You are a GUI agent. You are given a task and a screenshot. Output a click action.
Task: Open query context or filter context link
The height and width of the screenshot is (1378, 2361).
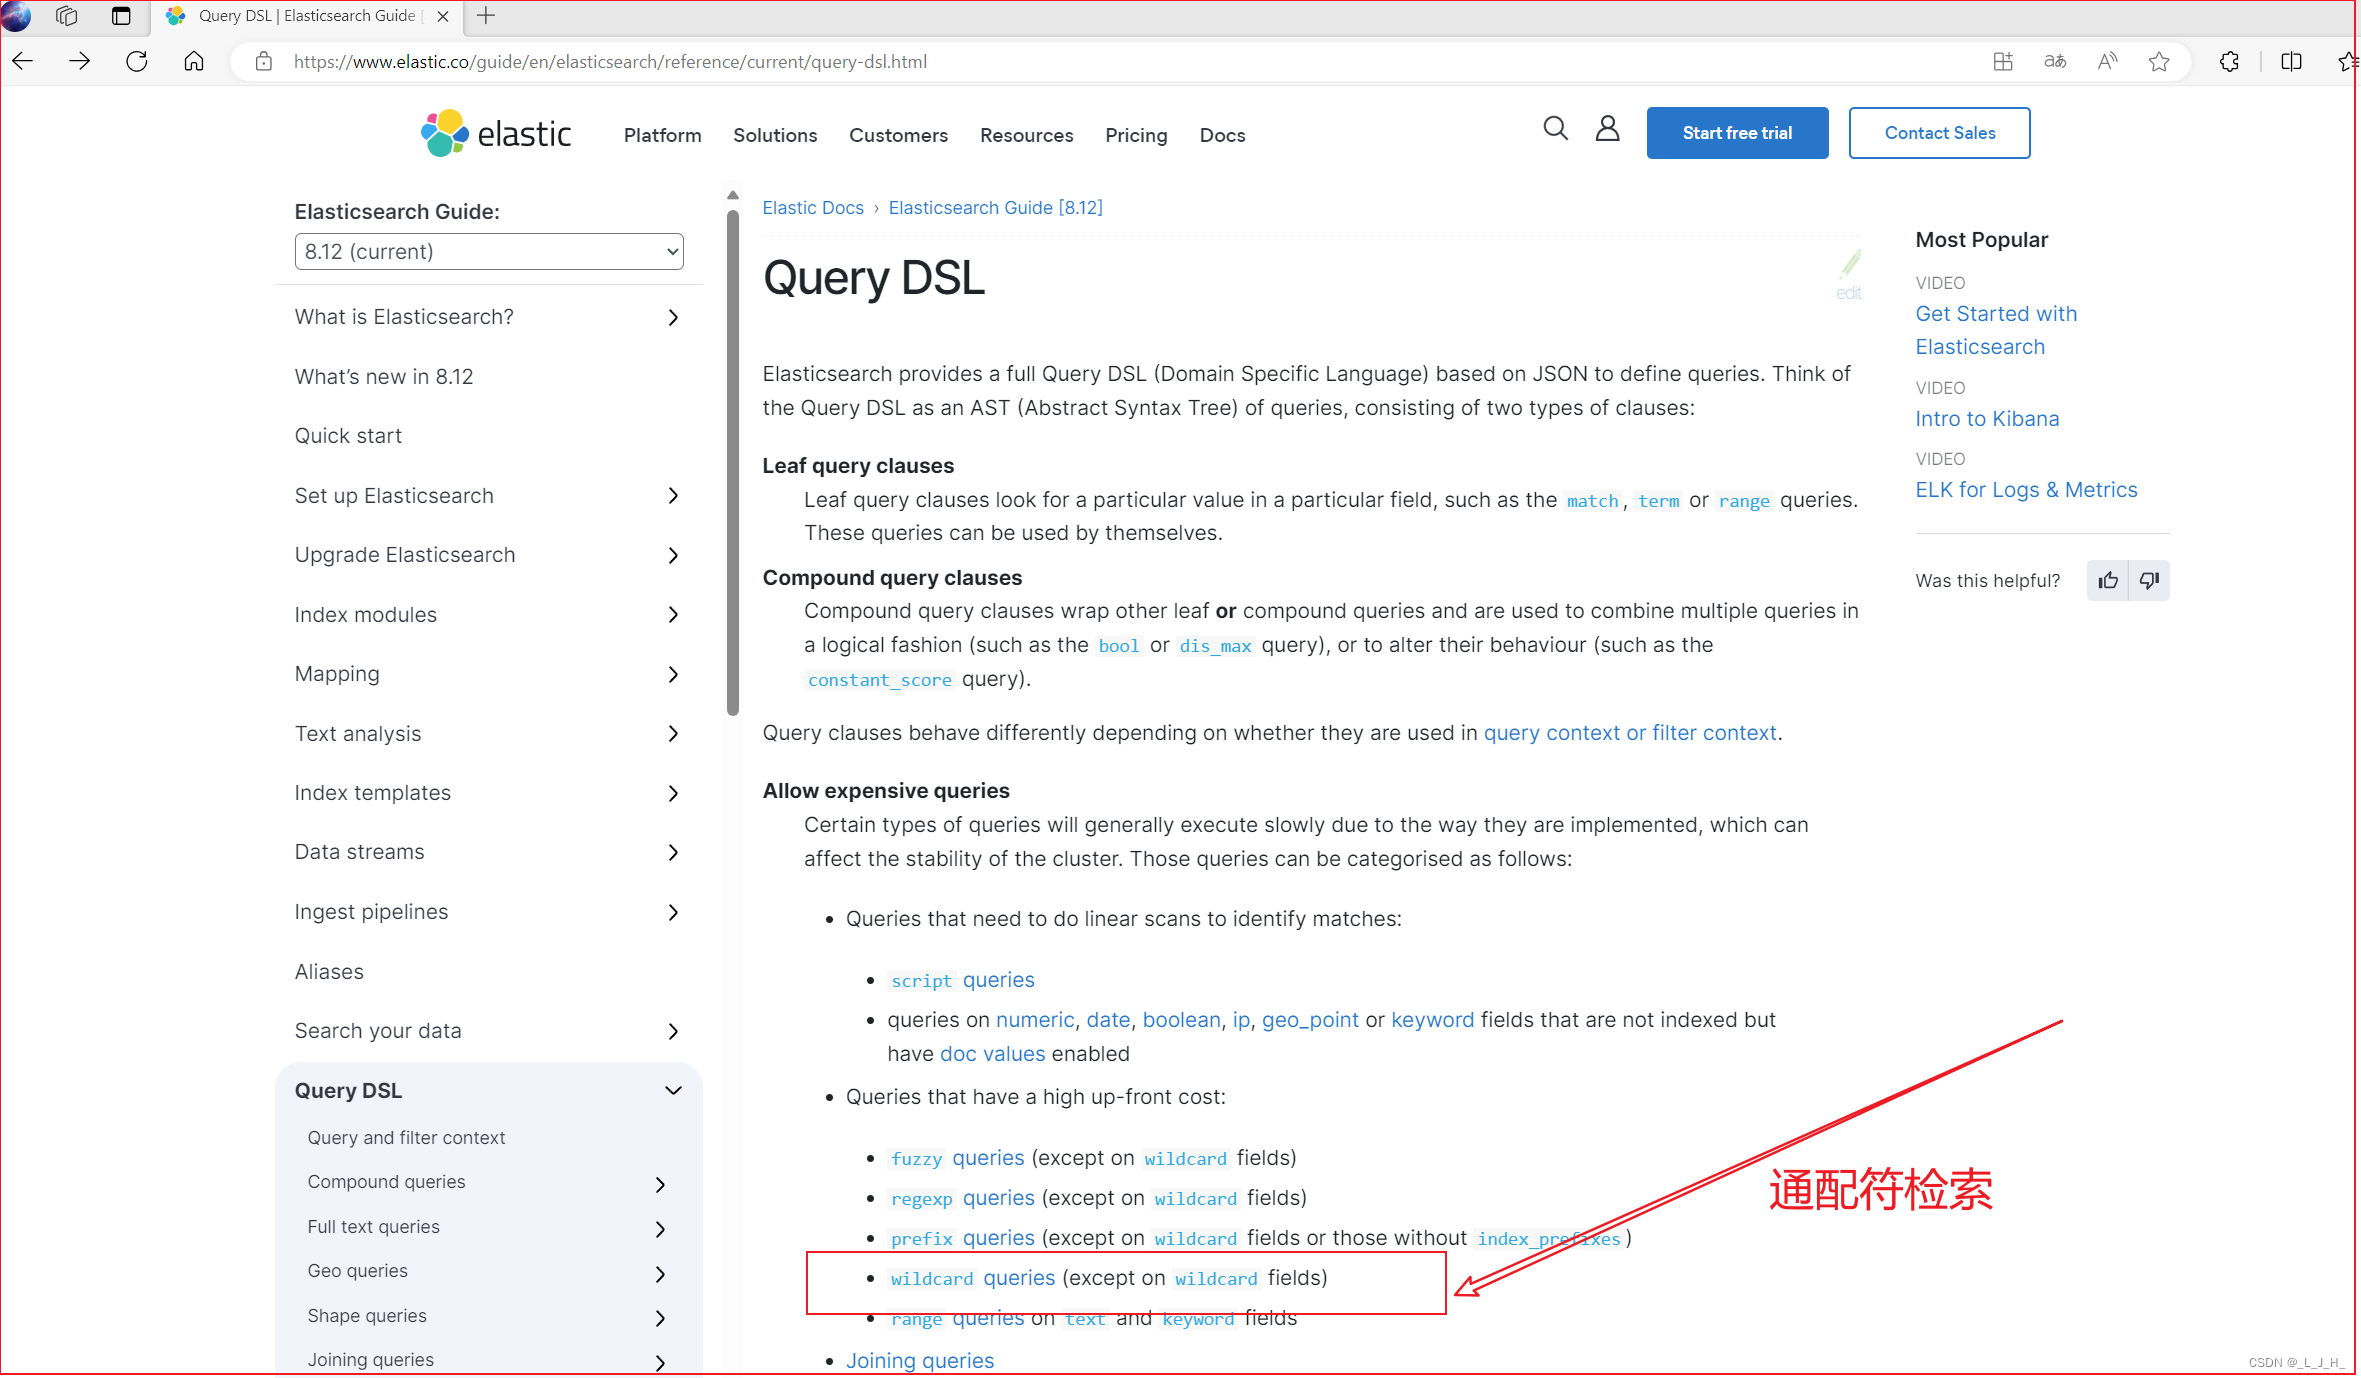pyautogui.click(x=1630, y=733)
